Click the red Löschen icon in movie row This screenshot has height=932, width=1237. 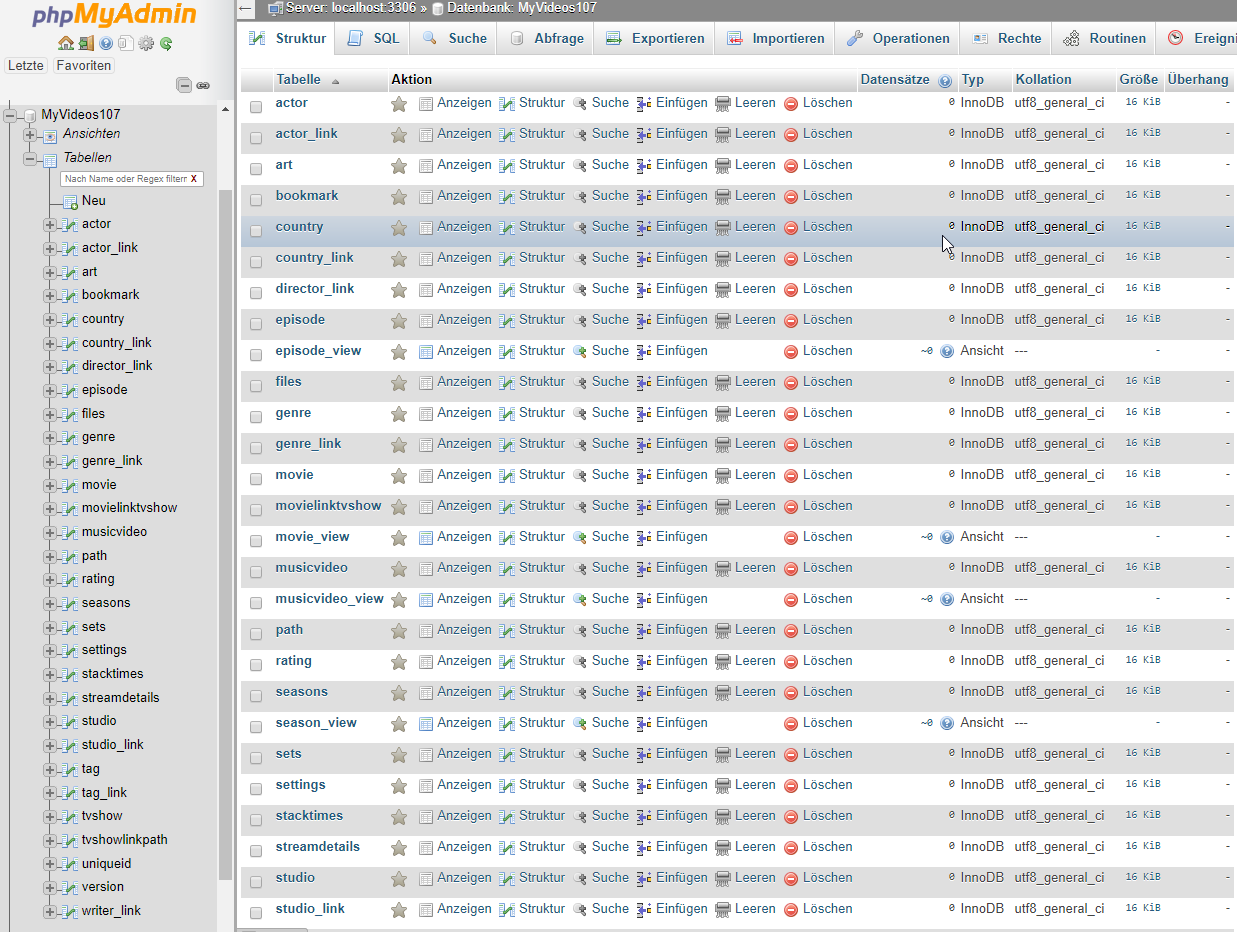click(x=791, y=476)
